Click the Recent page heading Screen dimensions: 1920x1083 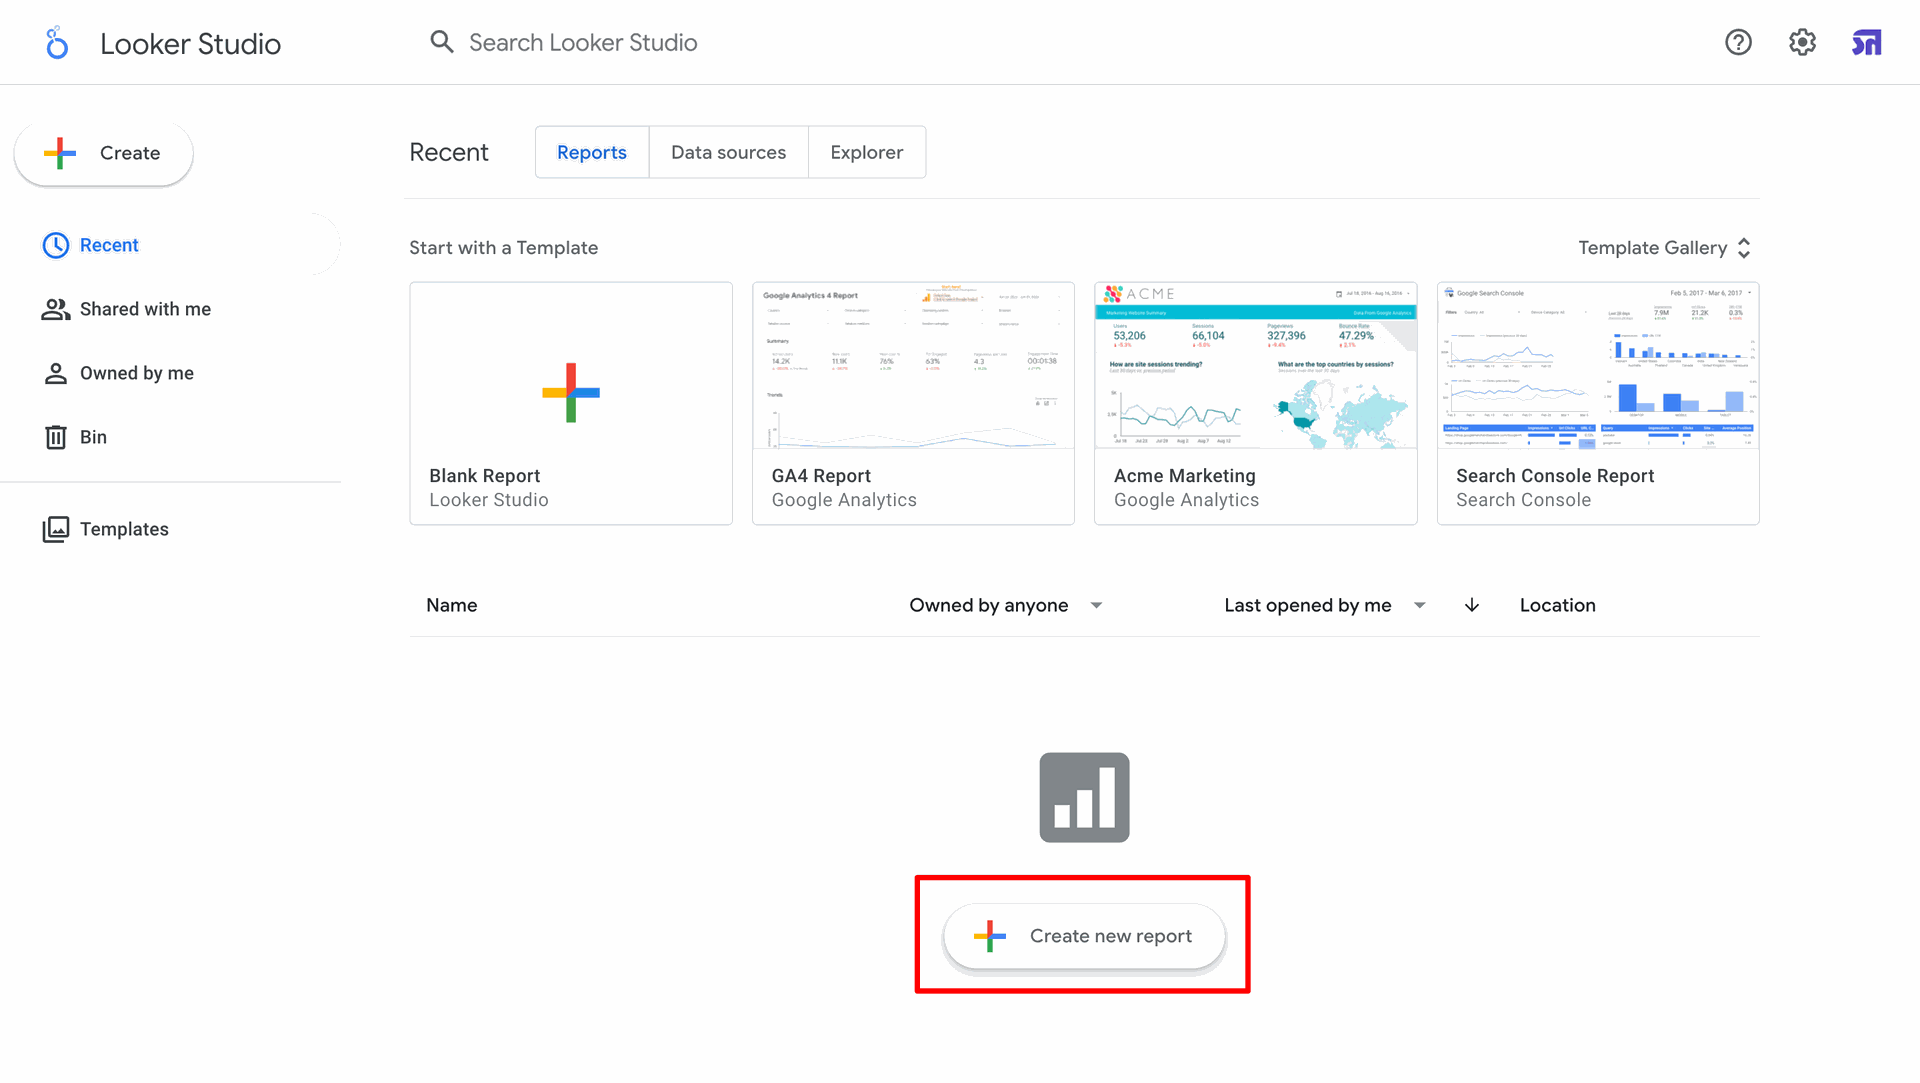(x=449, y=152)
